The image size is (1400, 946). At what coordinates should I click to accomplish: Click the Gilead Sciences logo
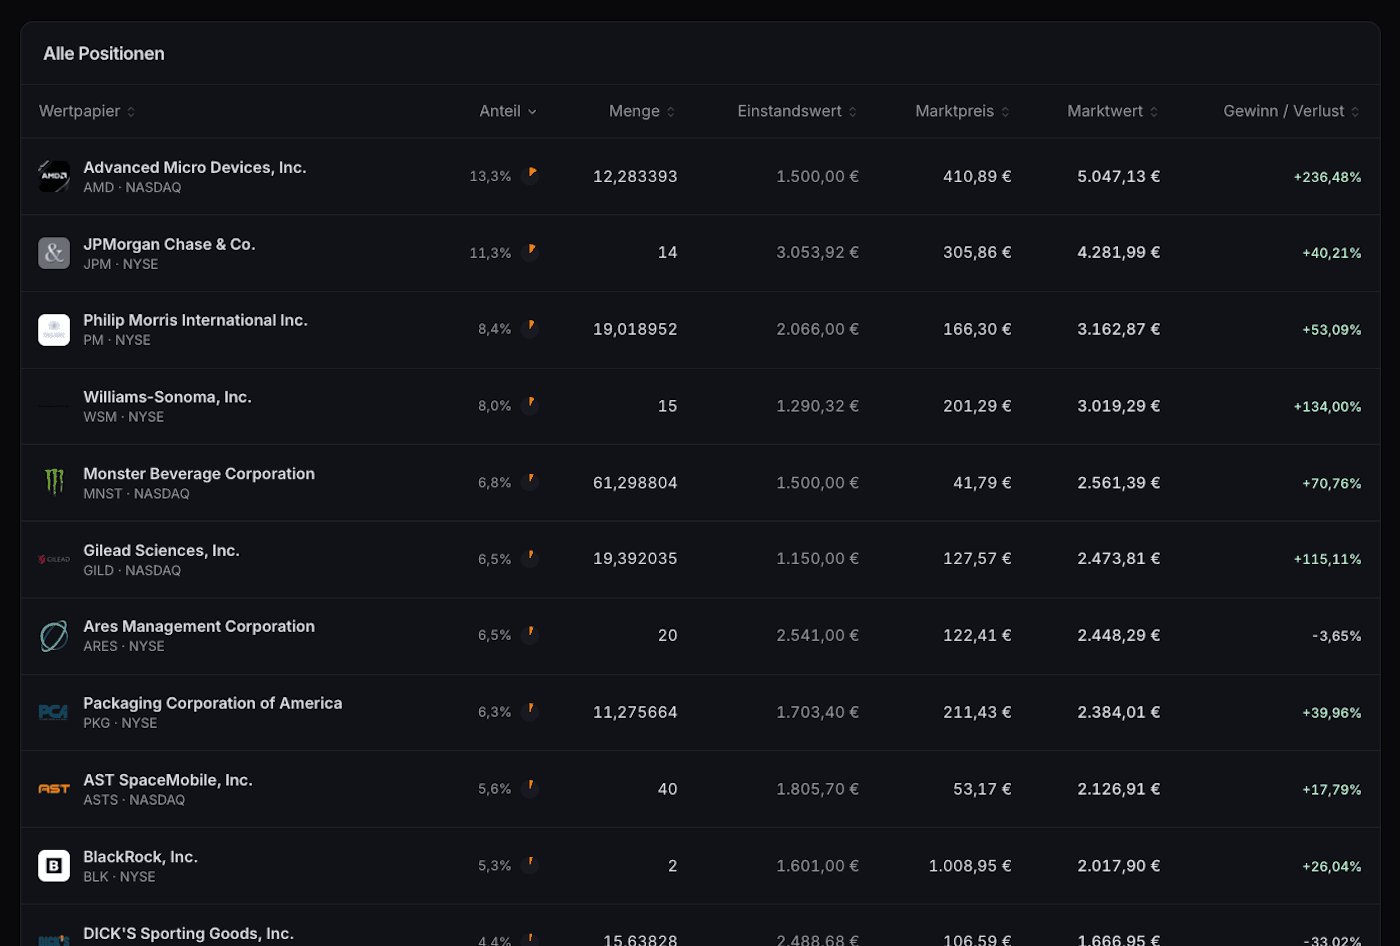pyautogui.click(x=54, y=560)
